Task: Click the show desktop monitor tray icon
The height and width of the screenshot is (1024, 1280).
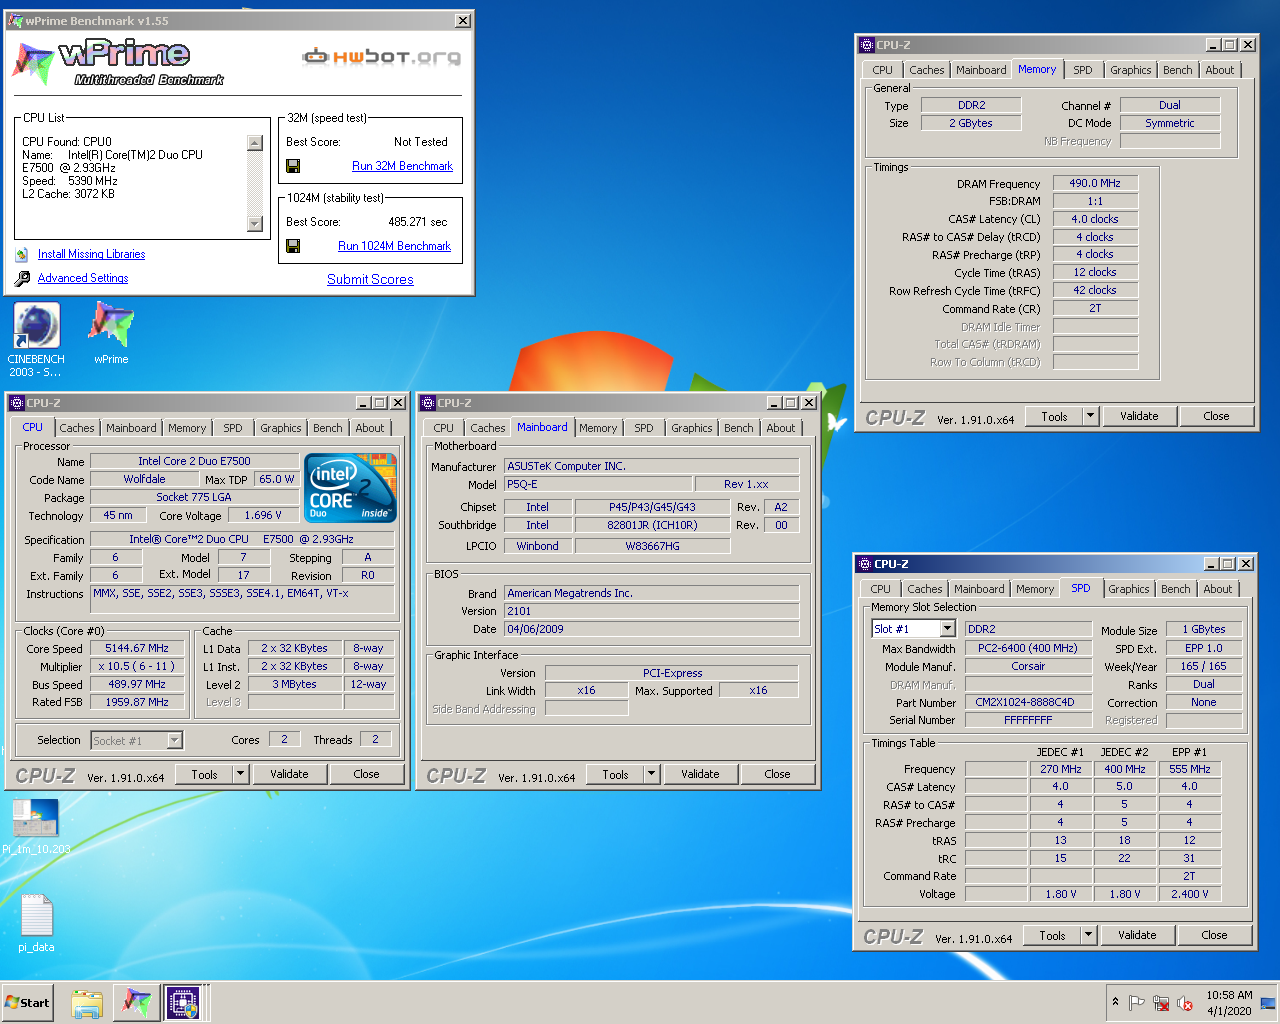Action: point(1268,1003)
